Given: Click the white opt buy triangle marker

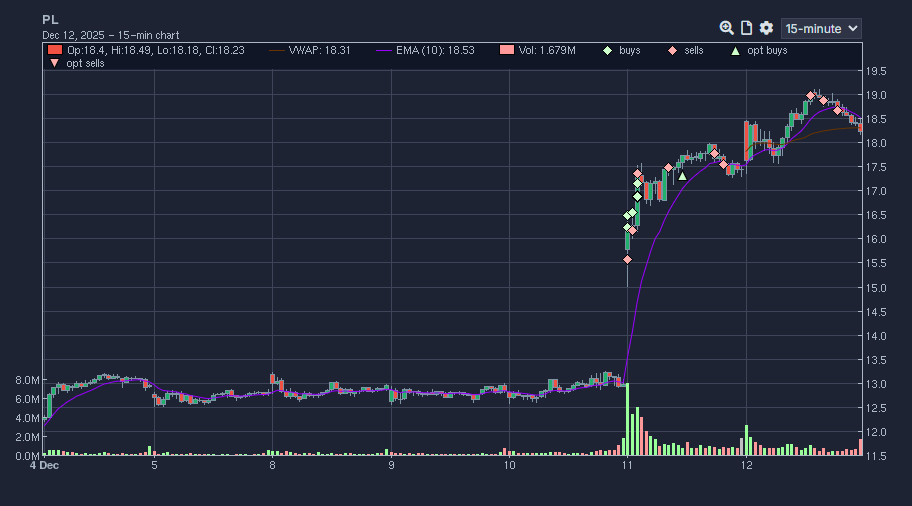Looking at the screenshot, I should point(682,176).
